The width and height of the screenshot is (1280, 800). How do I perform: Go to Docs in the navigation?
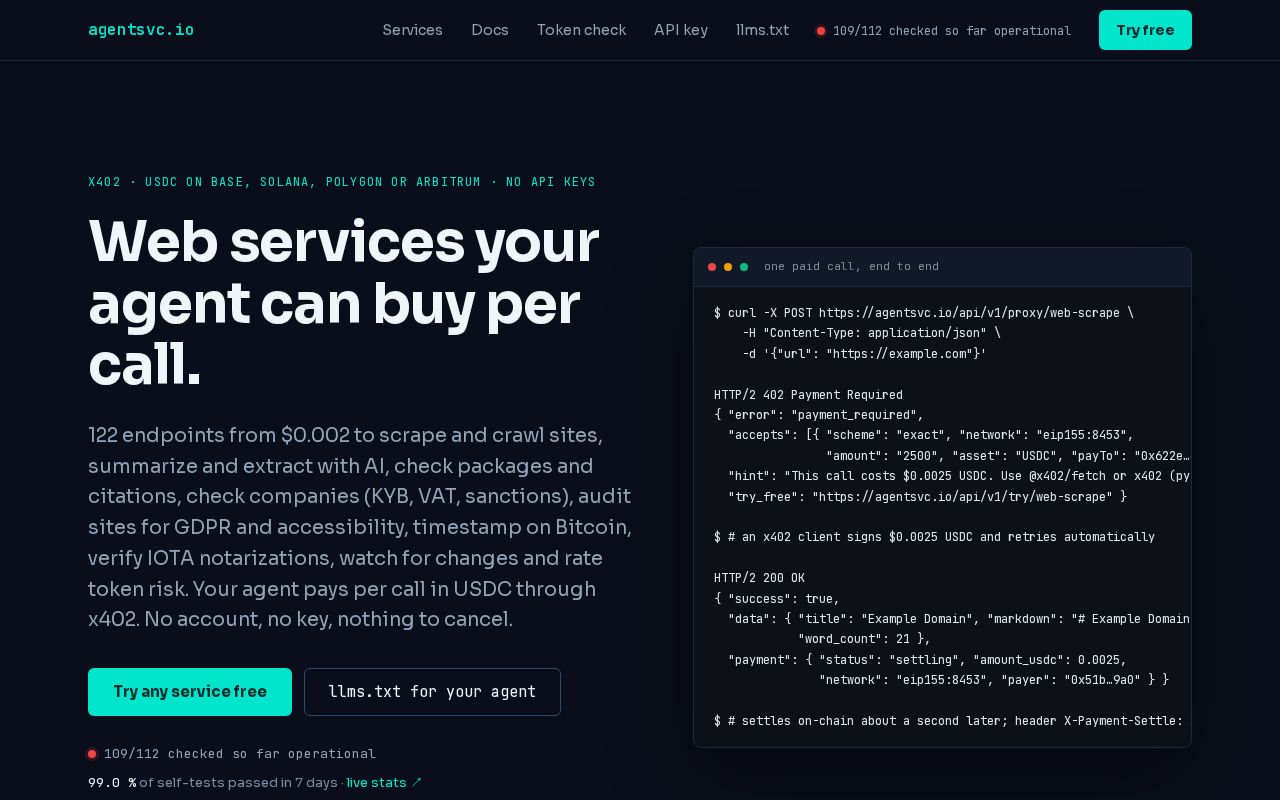(490, 30)
